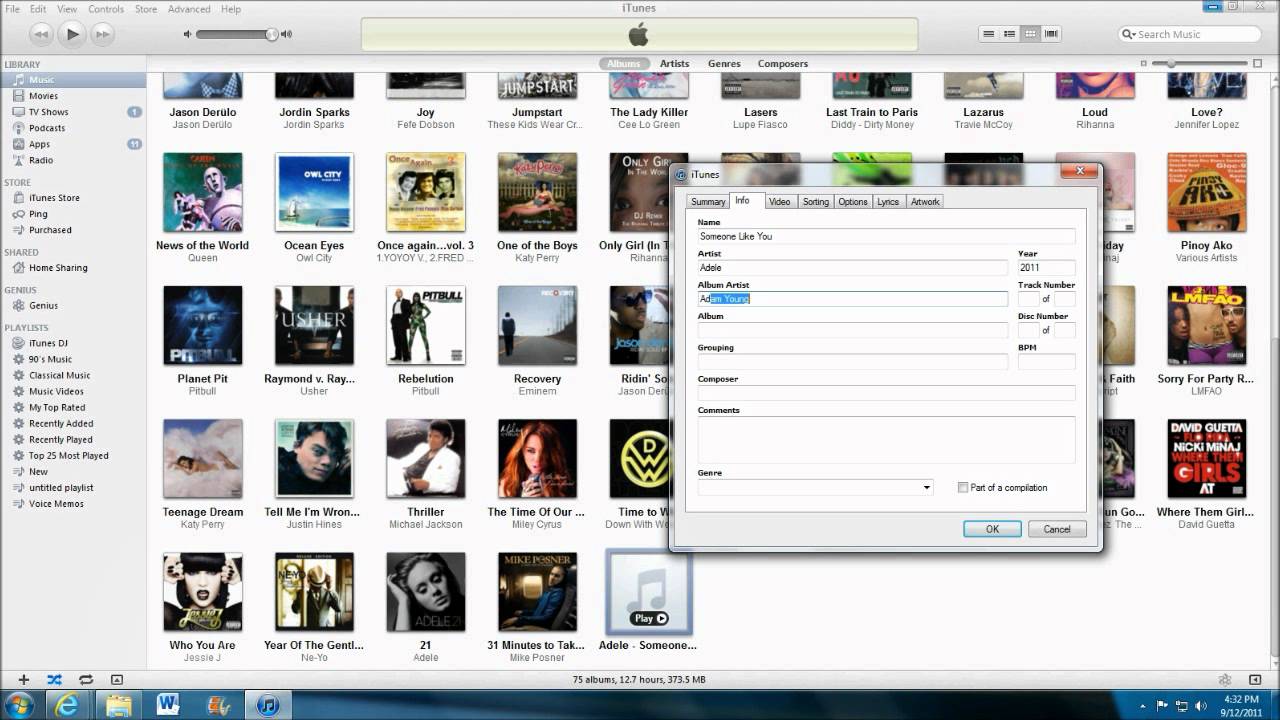Screen dimensions: 1280x720
Task: Open Internet Explorer from the taskbar
Action: pos(68,705)
